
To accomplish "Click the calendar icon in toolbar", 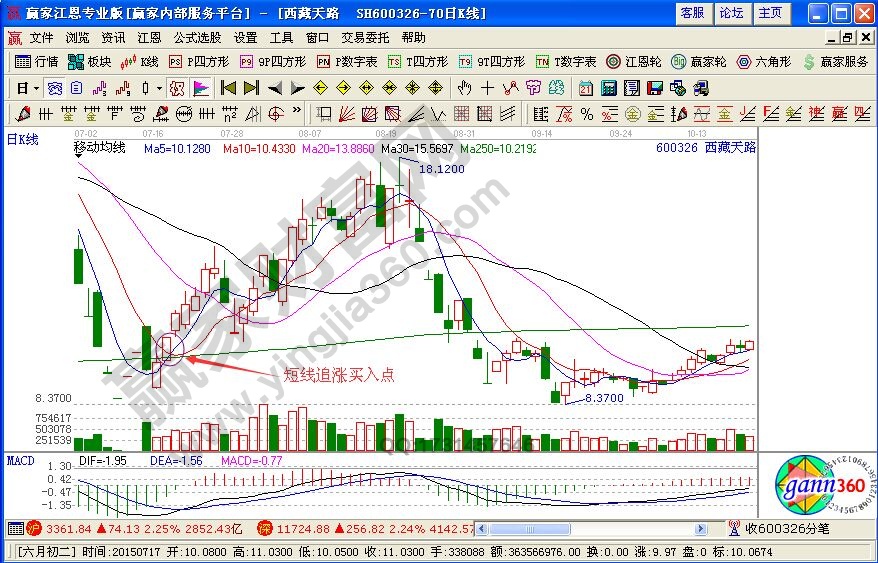I will point(585,88).
